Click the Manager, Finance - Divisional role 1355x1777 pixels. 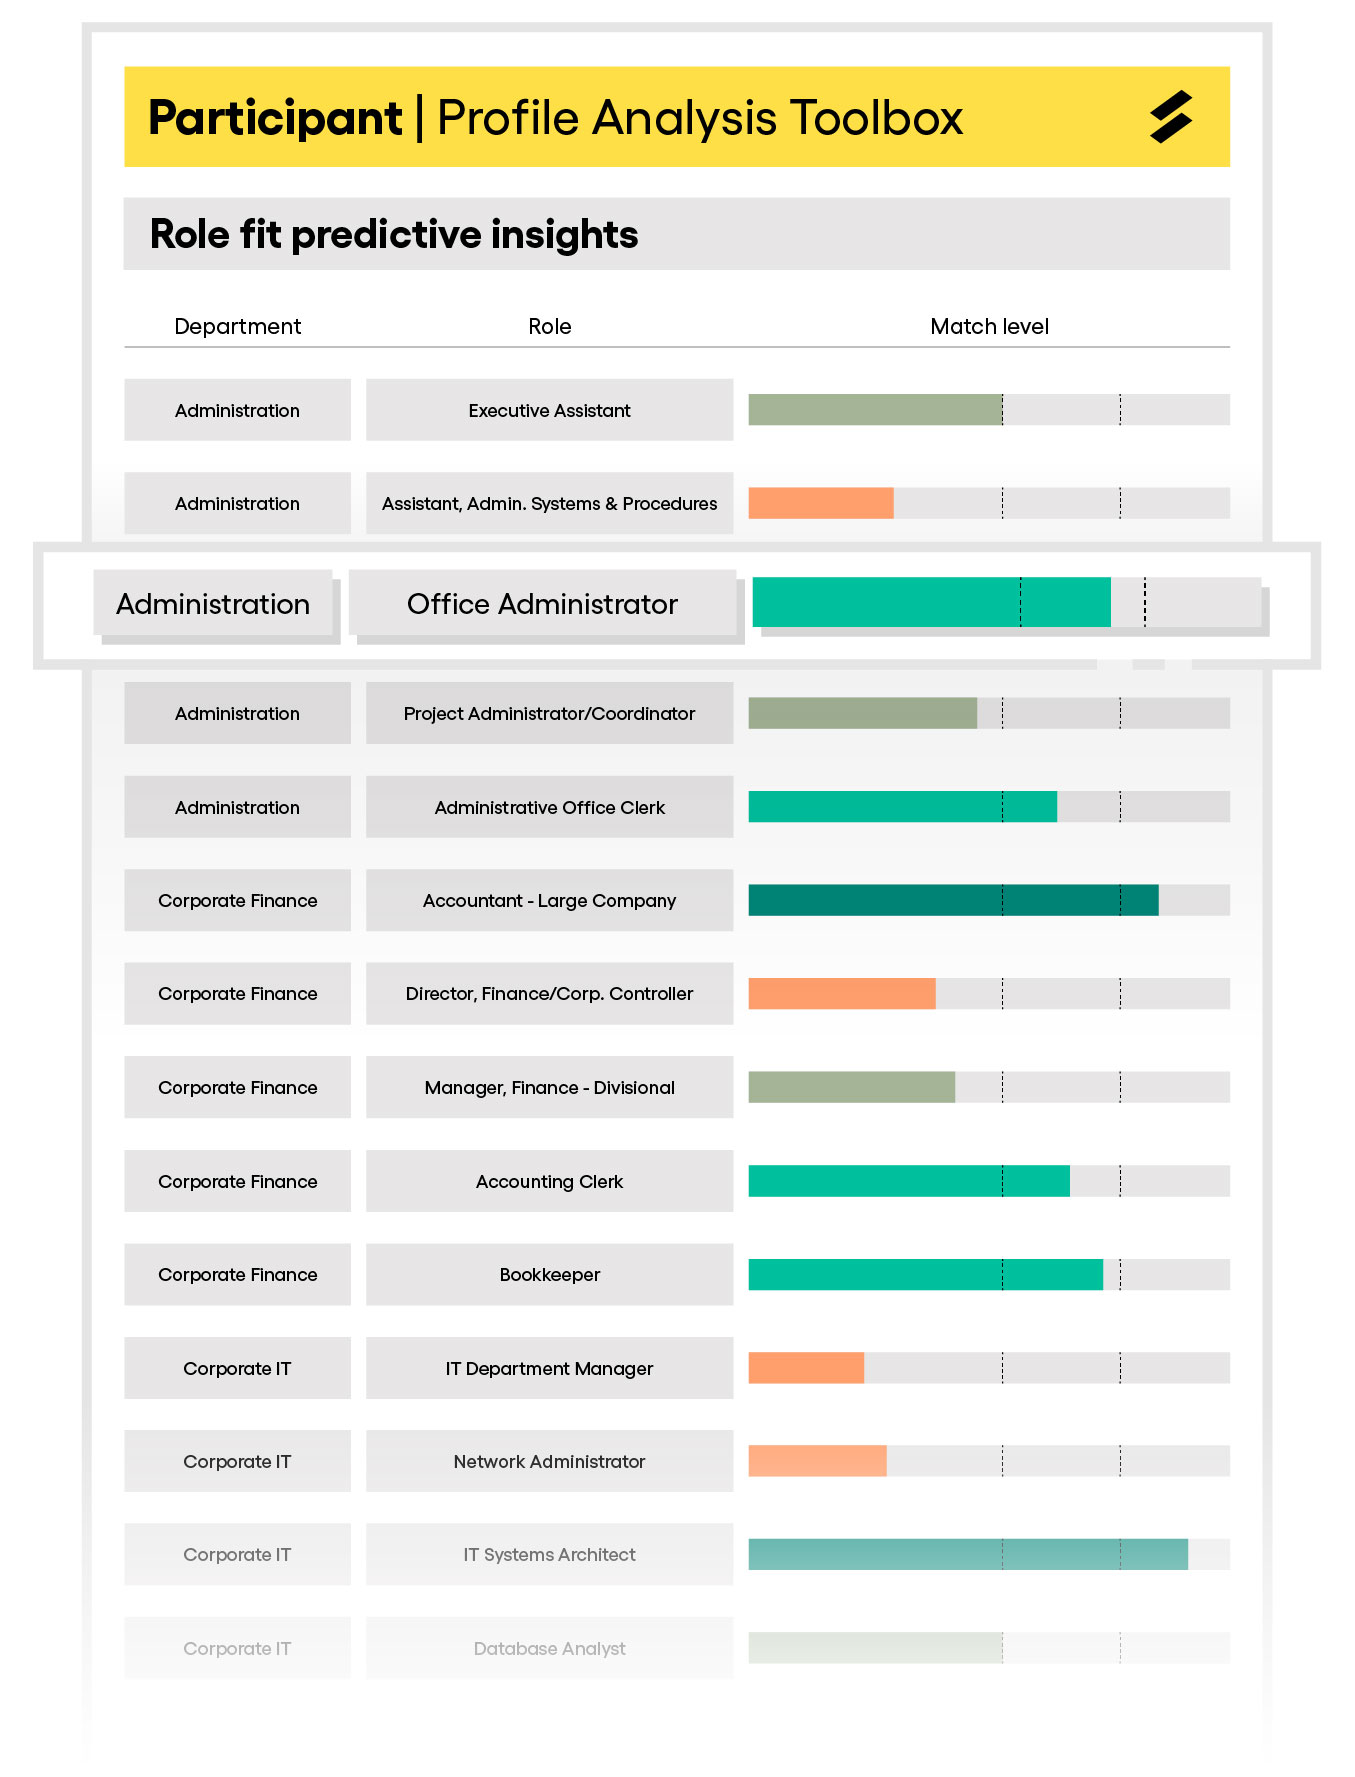click(549, 1087)
